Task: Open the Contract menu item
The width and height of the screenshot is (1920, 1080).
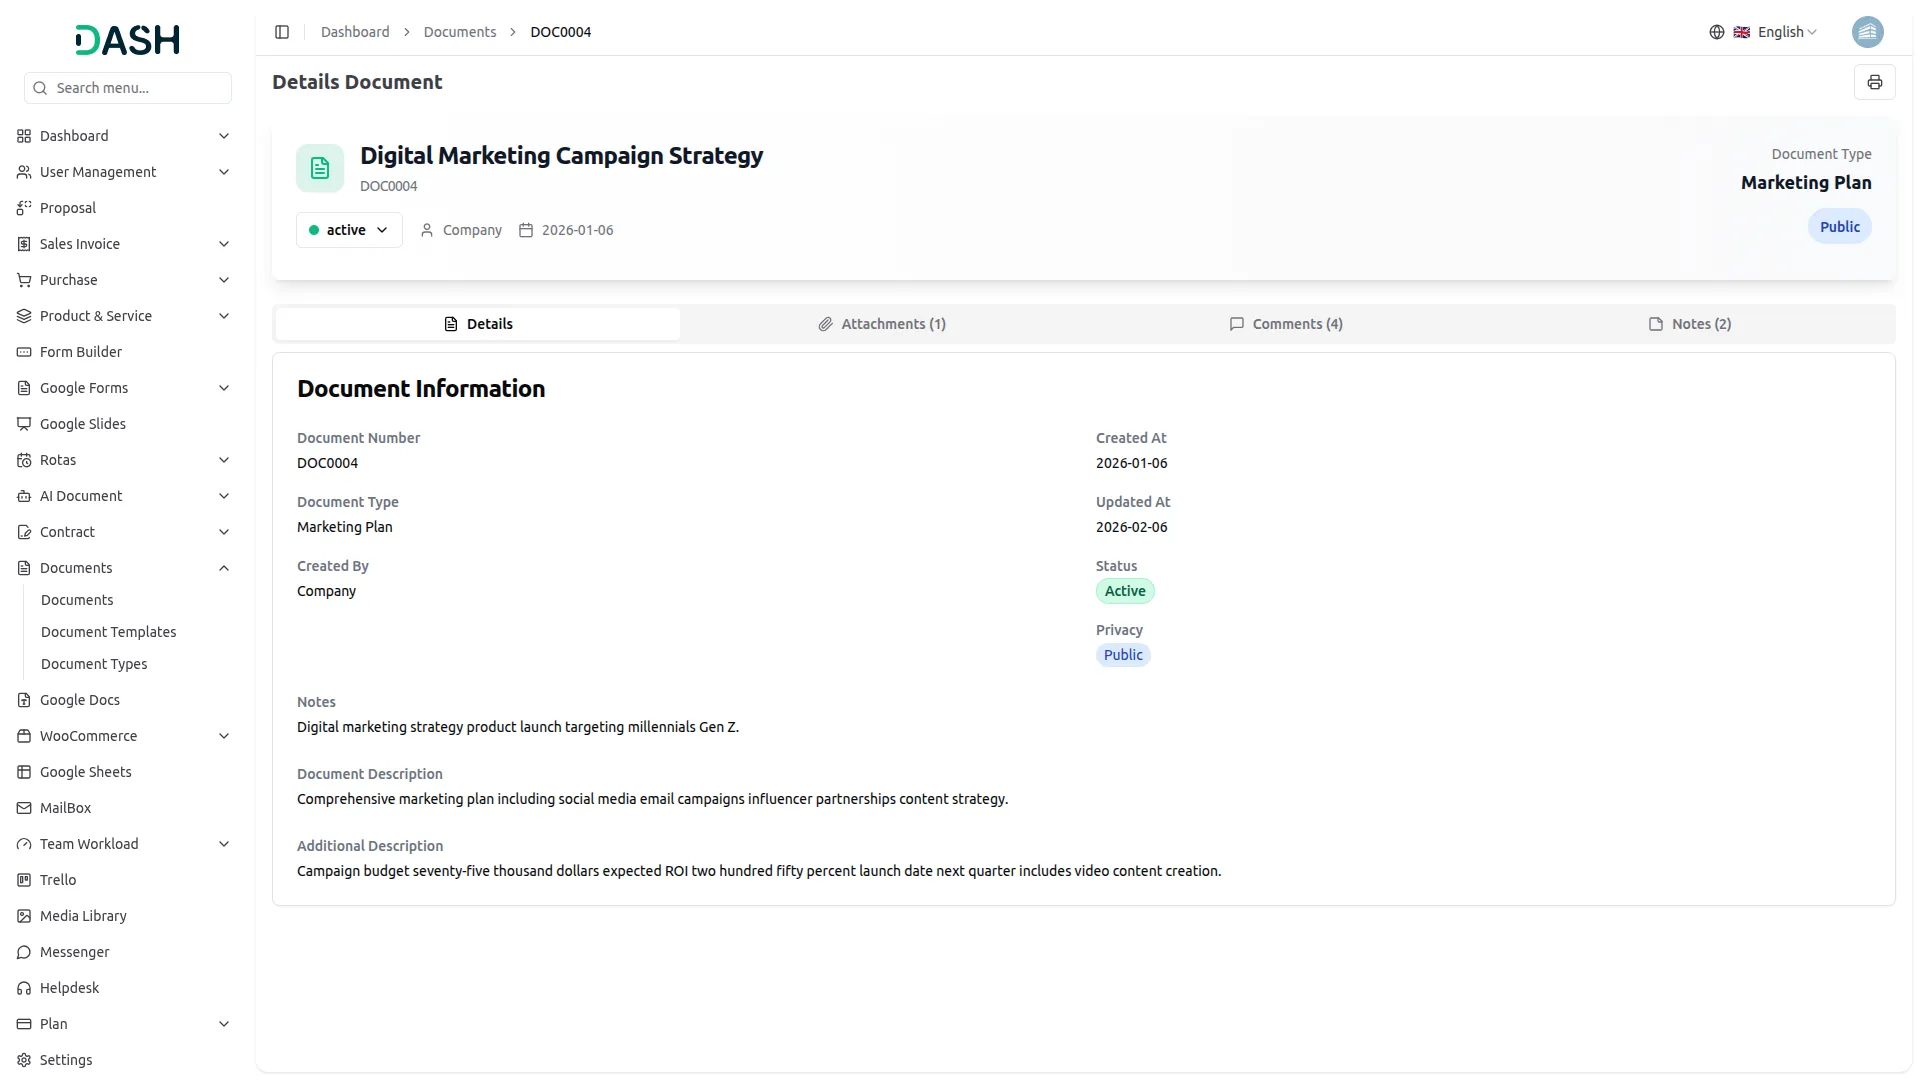Action: [x=124, y=532]
